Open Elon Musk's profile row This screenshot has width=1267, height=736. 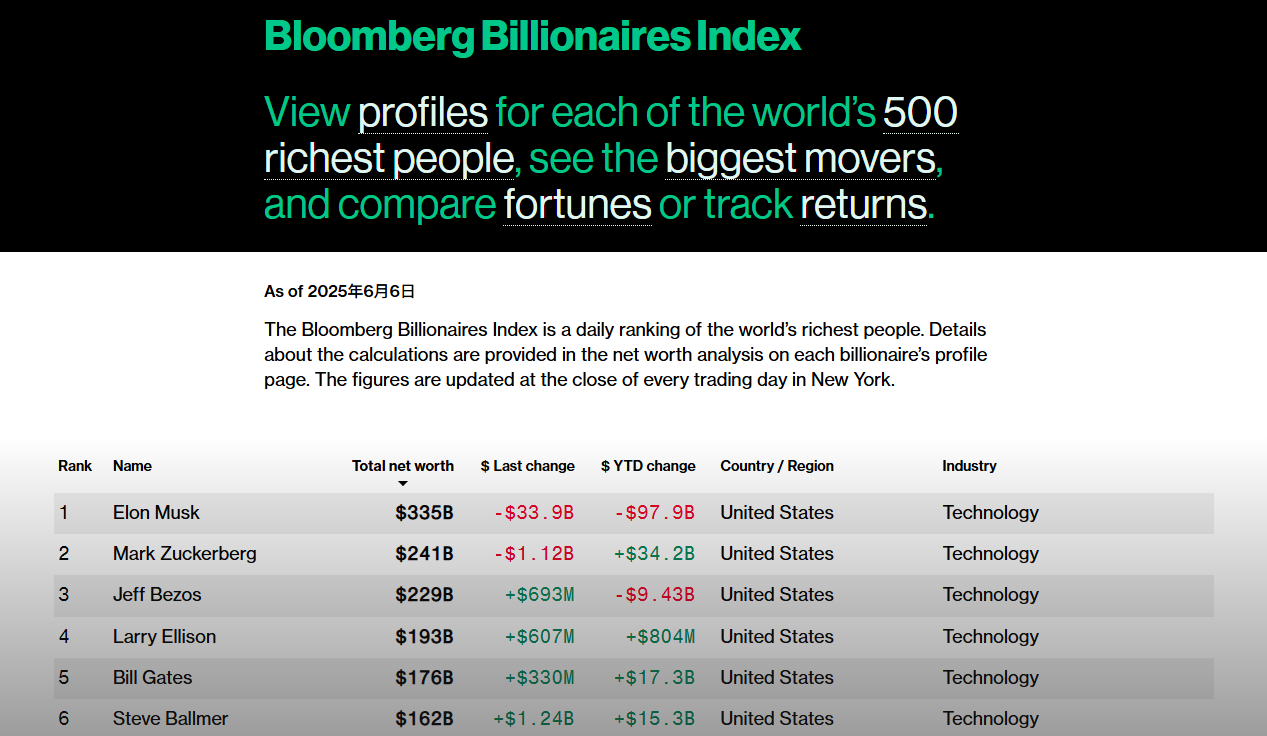tap(156, 513)
